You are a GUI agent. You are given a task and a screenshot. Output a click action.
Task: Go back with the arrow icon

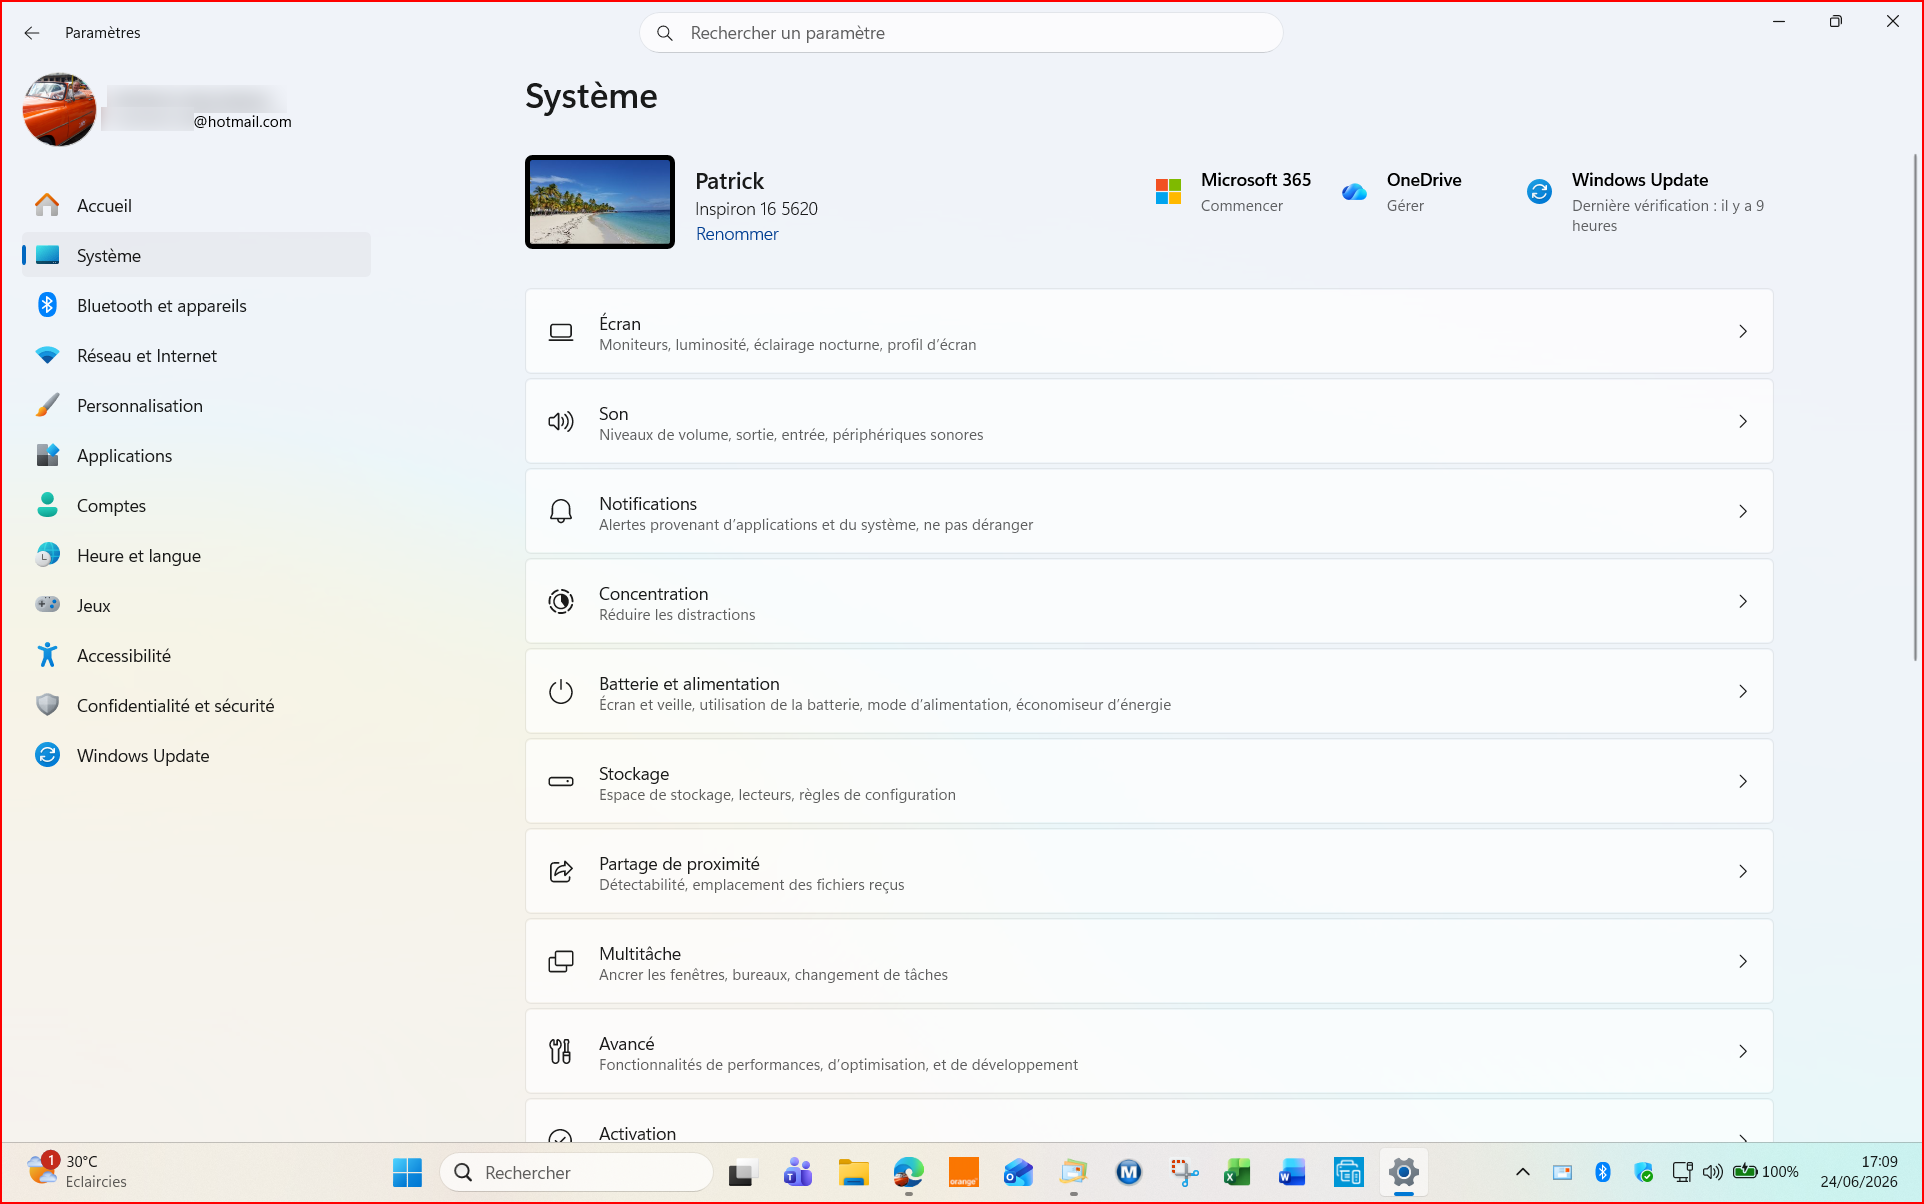pos(32,33)
